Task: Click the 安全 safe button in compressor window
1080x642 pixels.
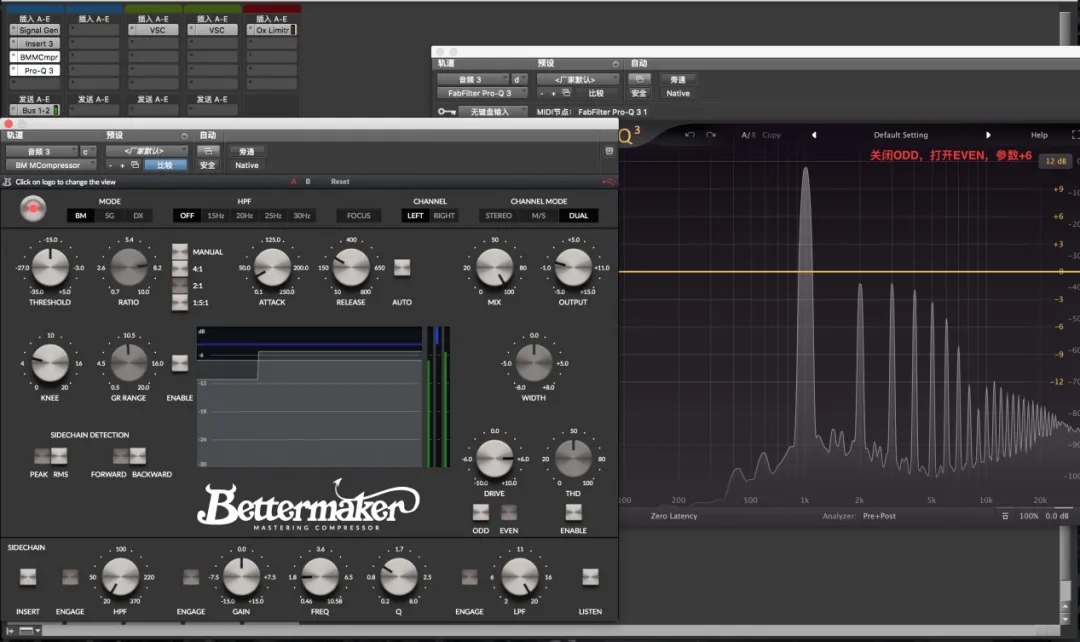Action: (x=207, y=165)
